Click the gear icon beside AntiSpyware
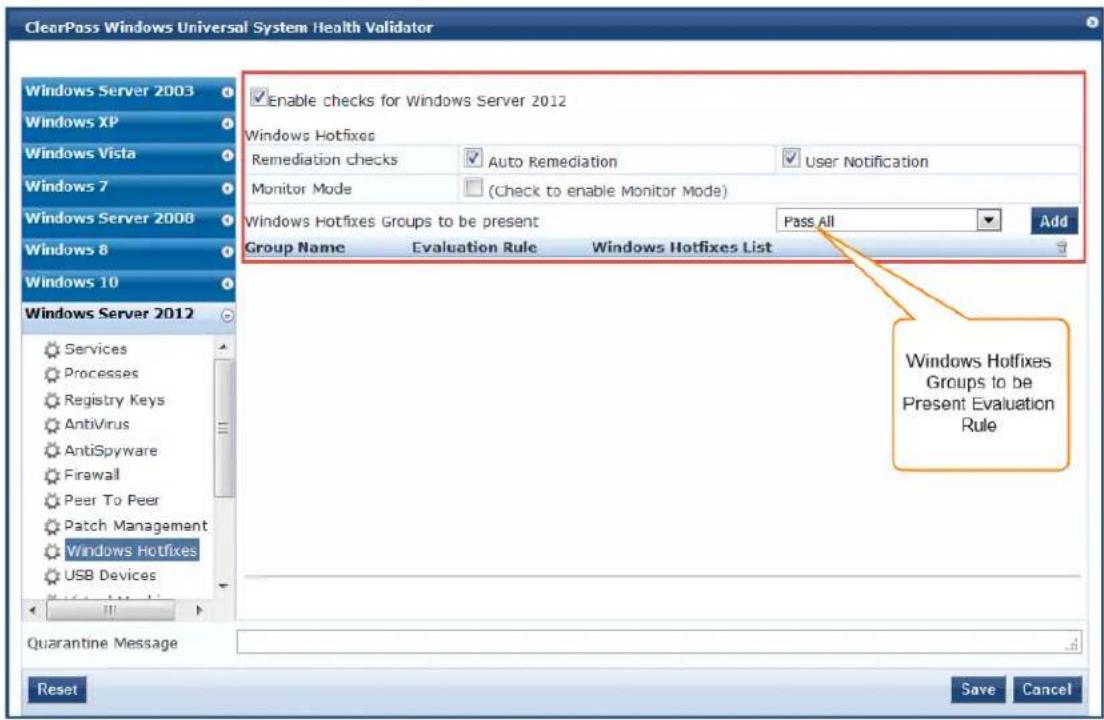1104x720 pixels. [51, 450]
